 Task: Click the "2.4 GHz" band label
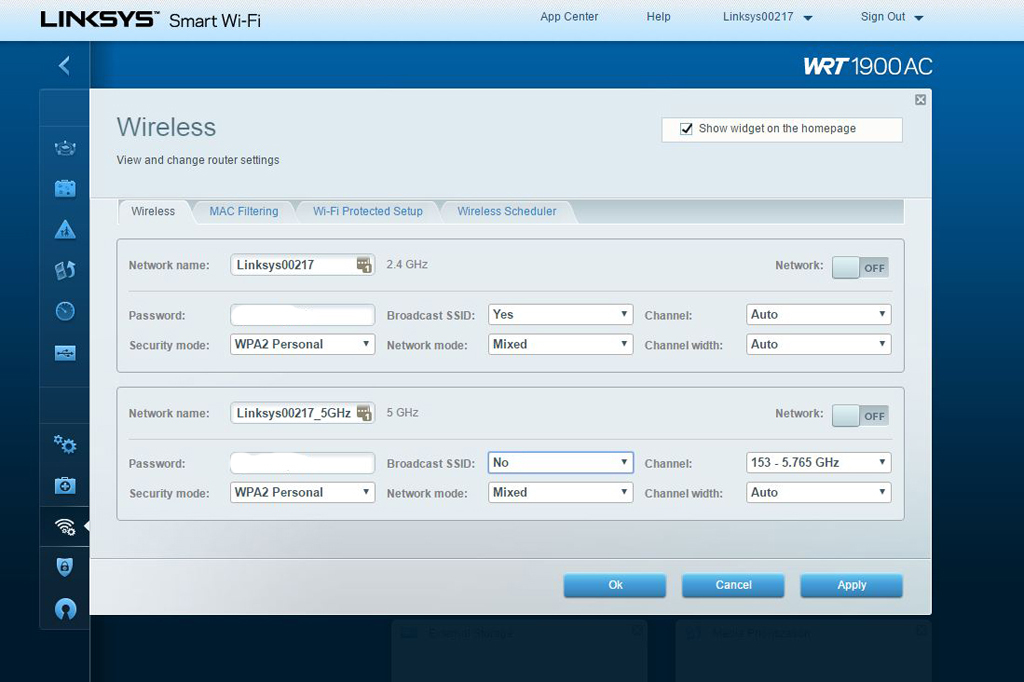pyautogui.click(x=407, y=265)
